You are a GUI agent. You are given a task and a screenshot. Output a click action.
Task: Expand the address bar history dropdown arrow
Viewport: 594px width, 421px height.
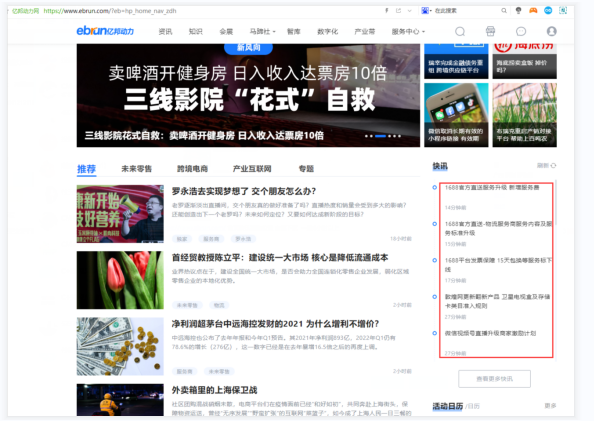(410, 11)
